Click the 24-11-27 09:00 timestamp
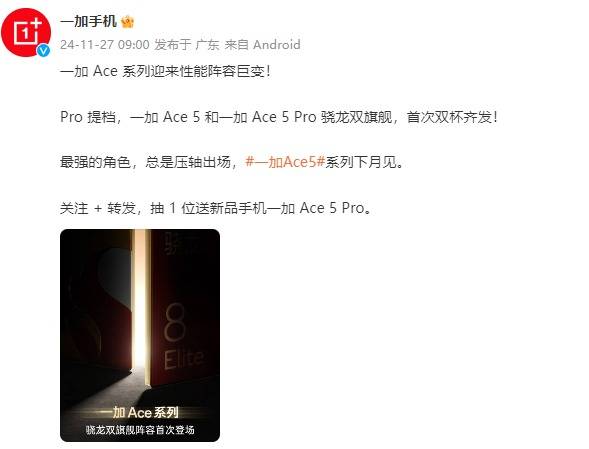 pyautogui.click(x=105, y=45)
